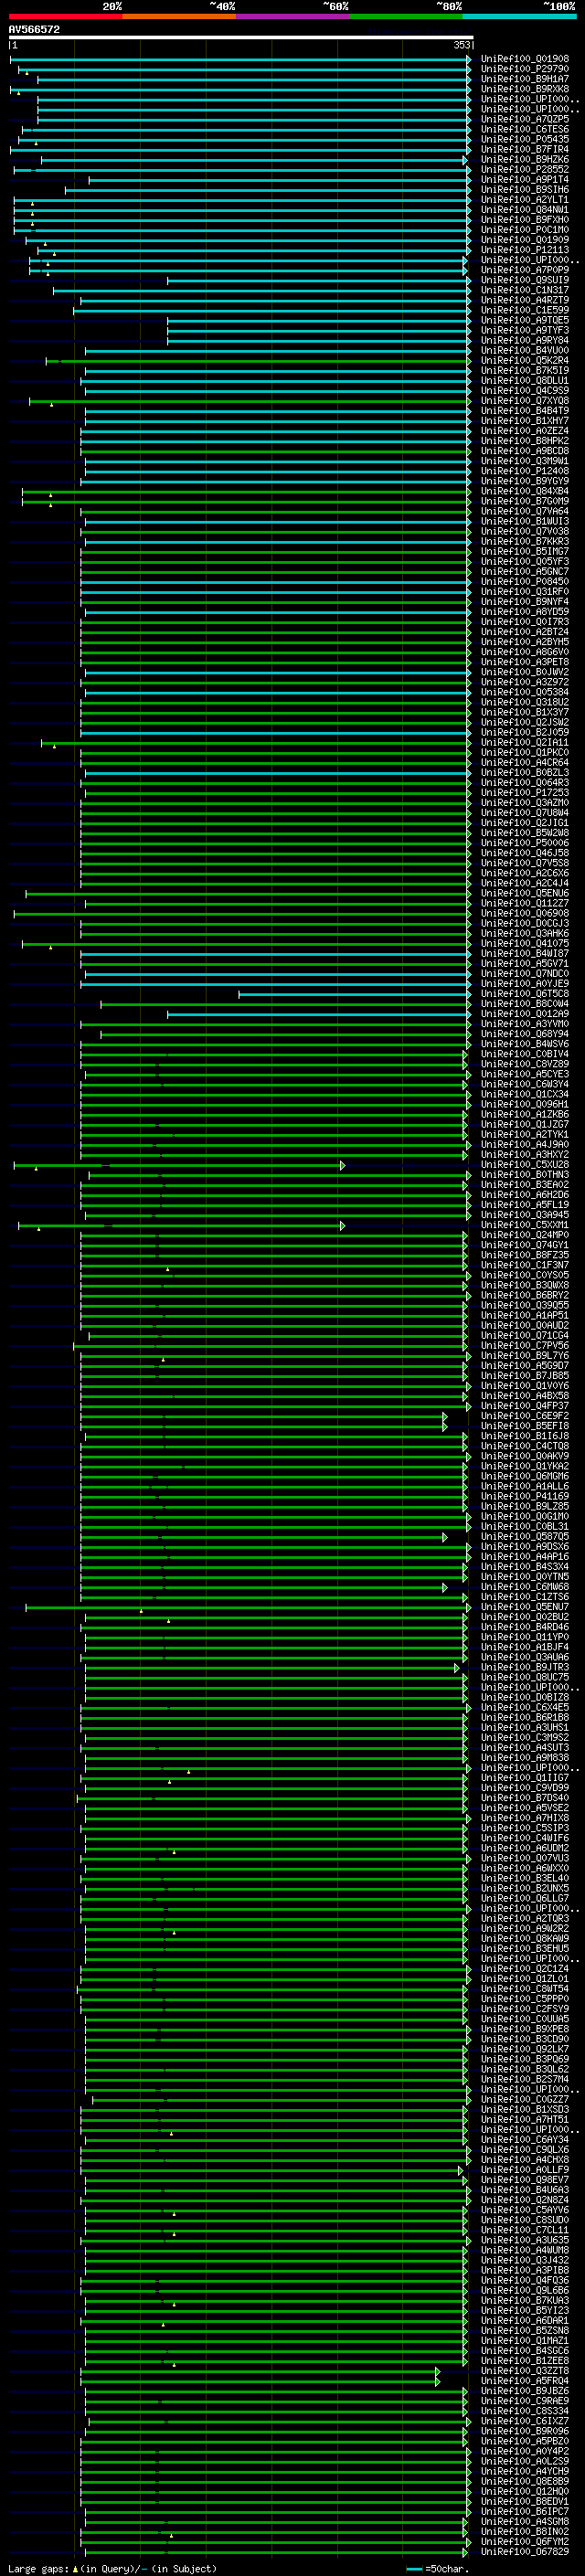Screen dimensions: 585x2576
Task: Select the UniRef100_C1E599 label
Action: click(x=524, y=310)
